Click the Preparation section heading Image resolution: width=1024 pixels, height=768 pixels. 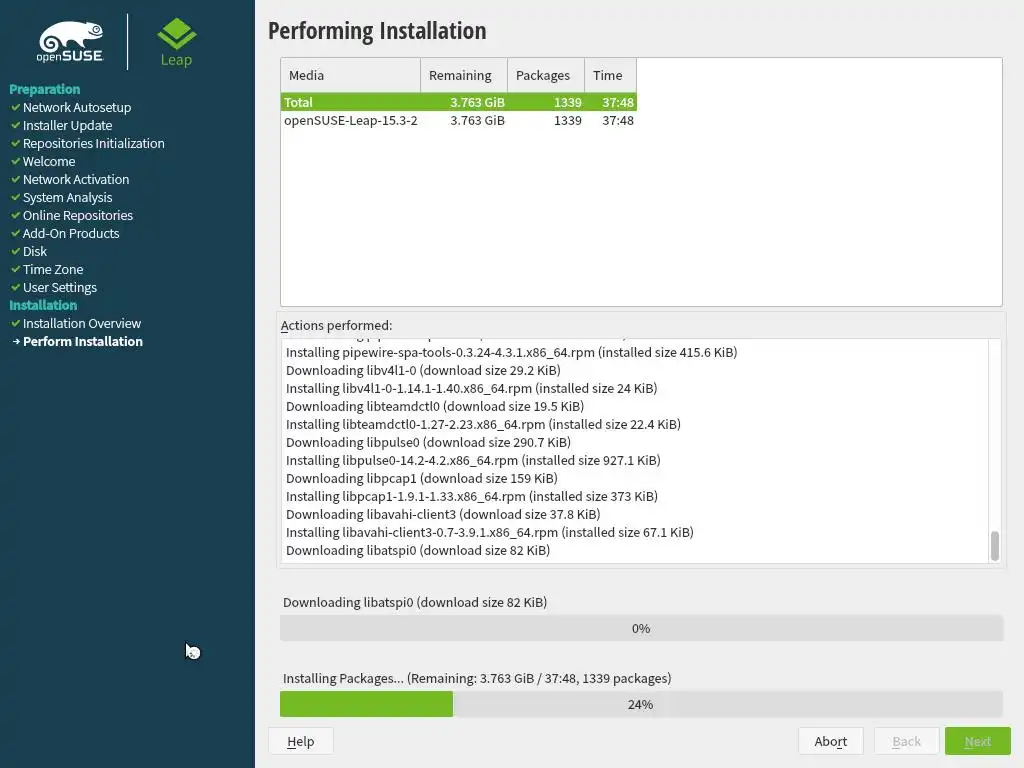[x=44, y=89]
